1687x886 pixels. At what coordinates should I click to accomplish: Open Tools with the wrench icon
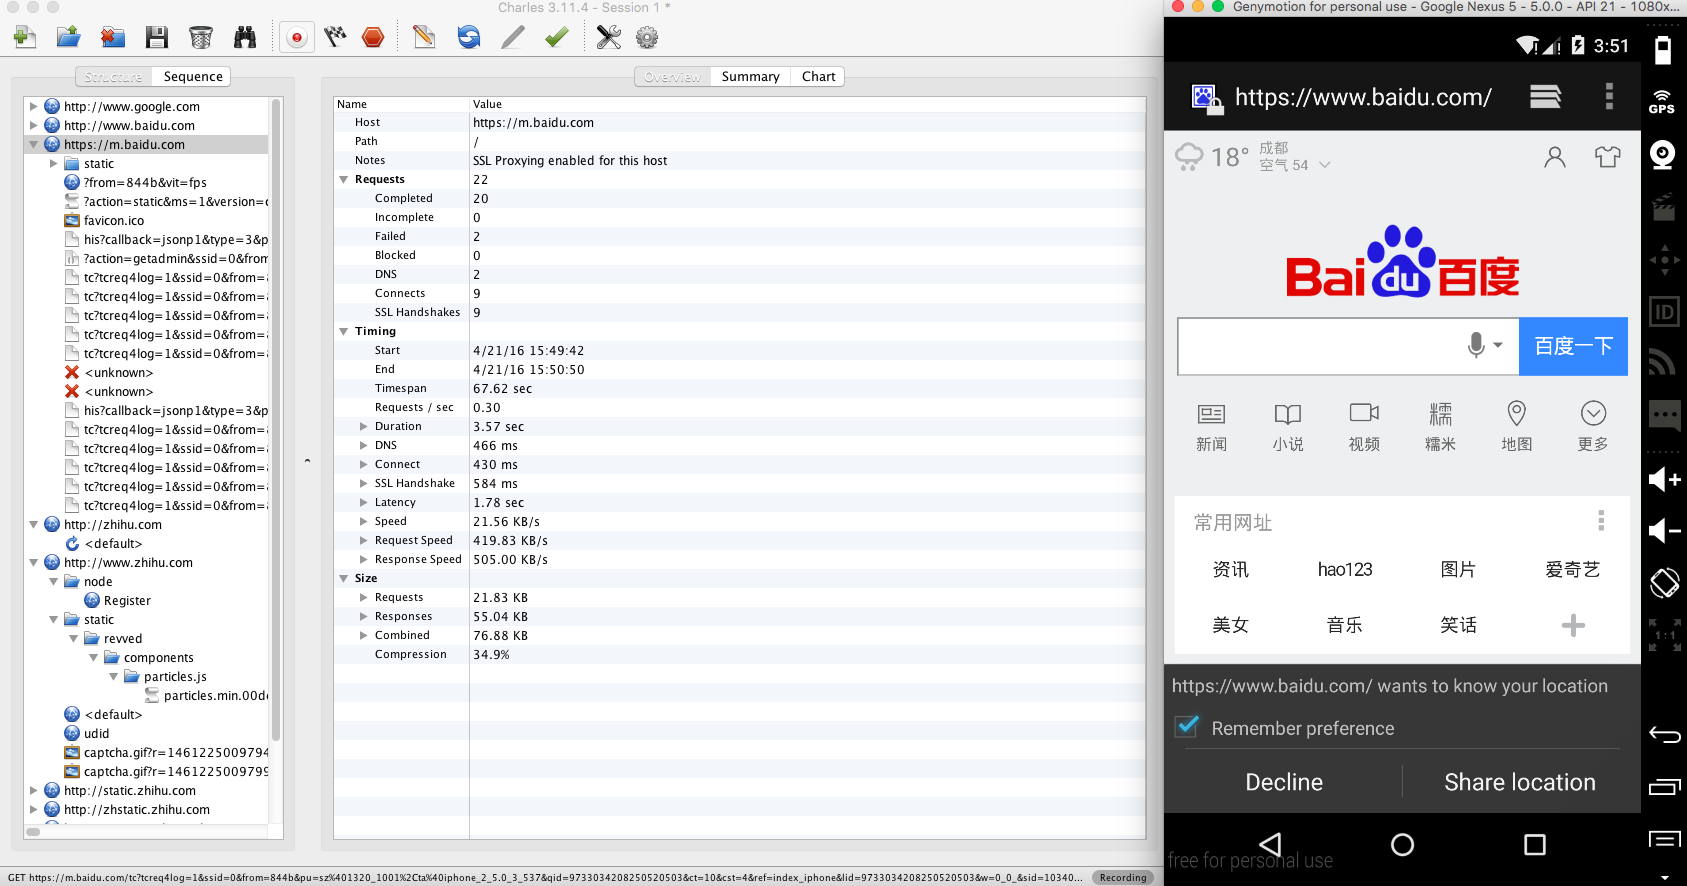point(608,38)
